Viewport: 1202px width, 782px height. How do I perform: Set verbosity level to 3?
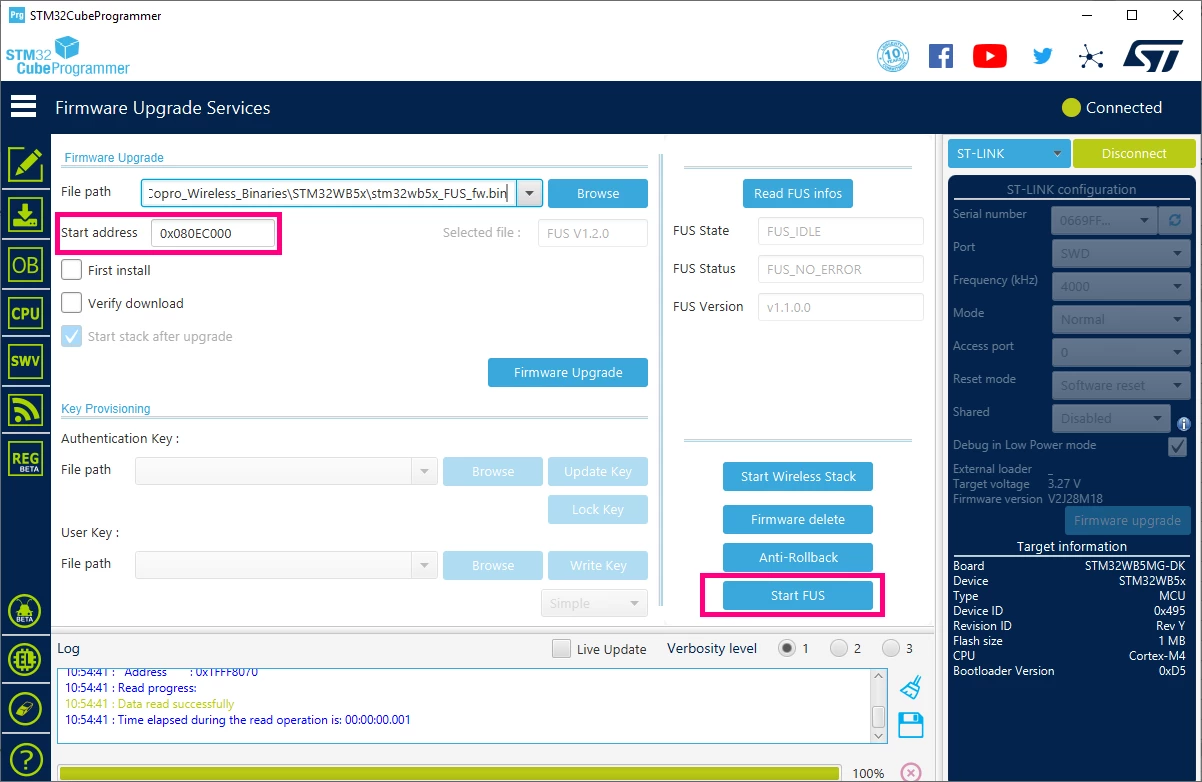click(891, 648)
